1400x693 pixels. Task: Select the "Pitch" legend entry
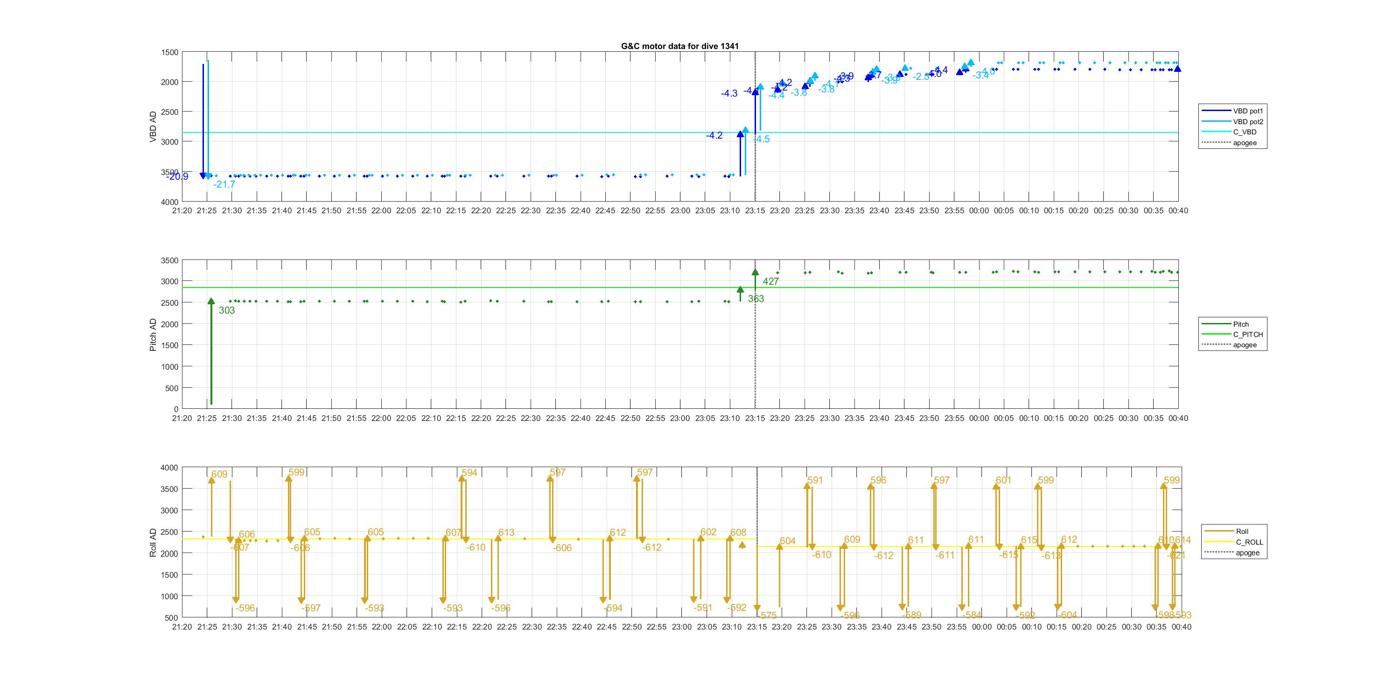[1241, 324]
